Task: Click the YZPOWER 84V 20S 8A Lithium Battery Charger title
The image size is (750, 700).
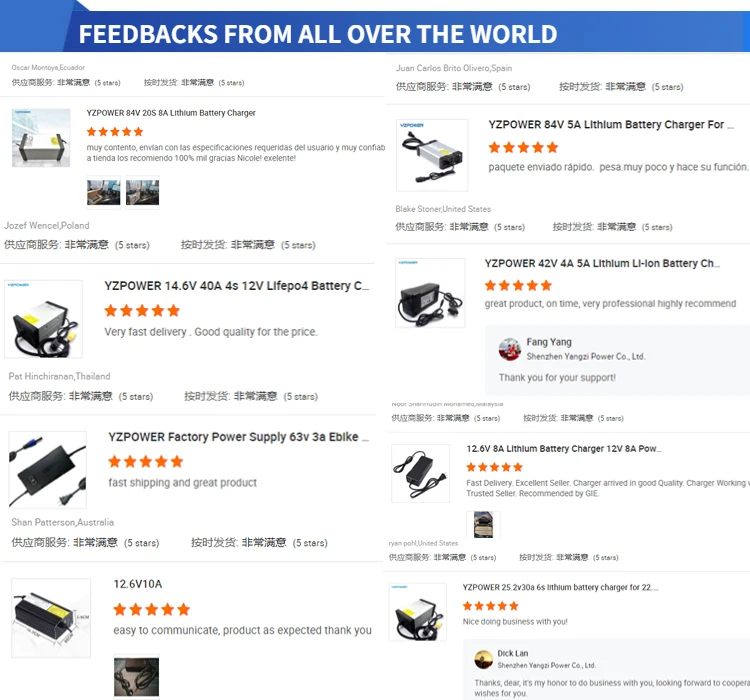Action: tap(171, 113)
